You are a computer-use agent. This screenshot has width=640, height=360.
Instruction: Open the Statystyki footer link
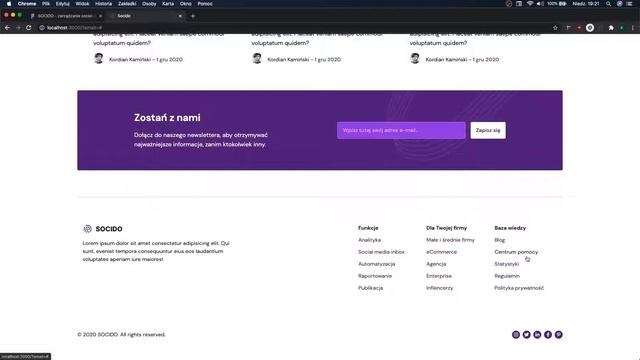507,264
